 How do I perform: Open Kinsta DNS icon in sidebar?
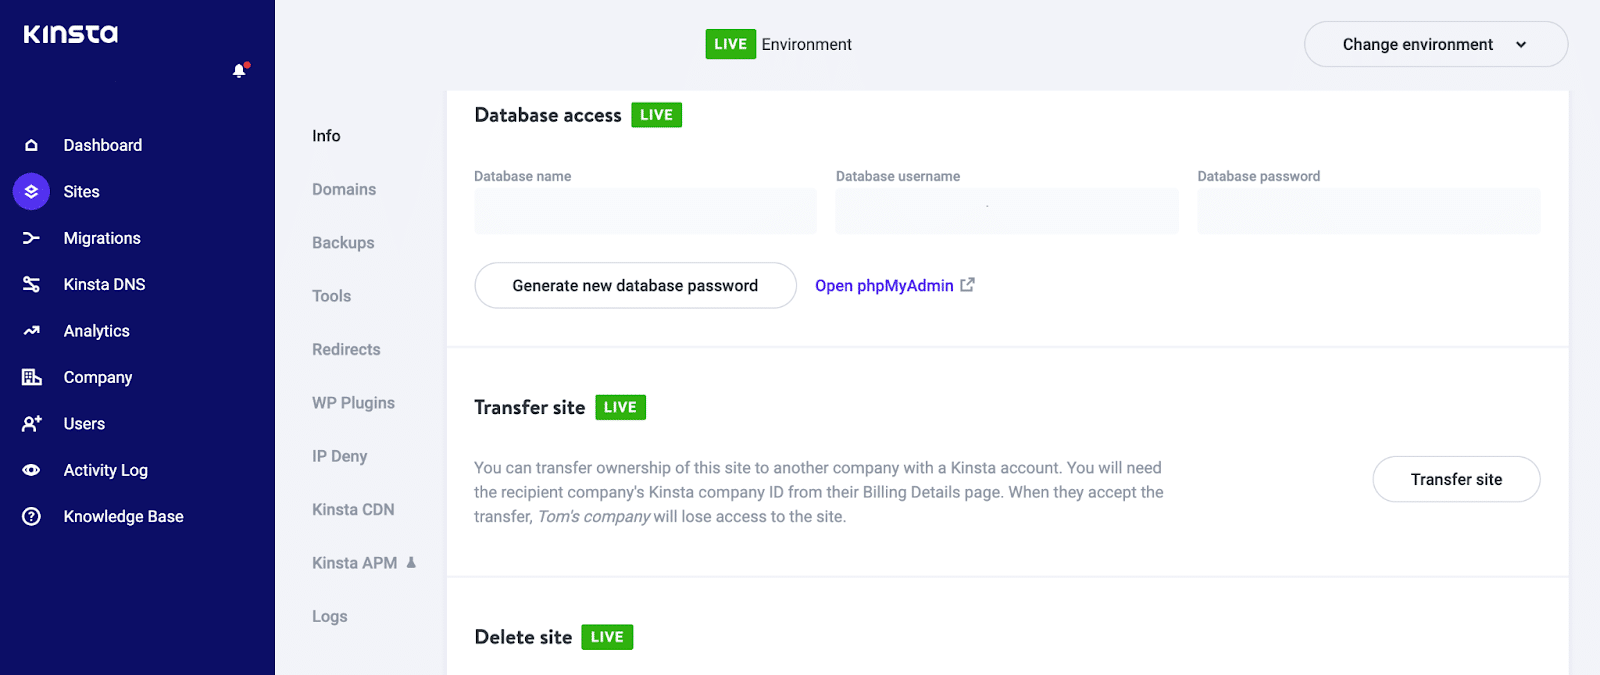click(x=31, y=284)
